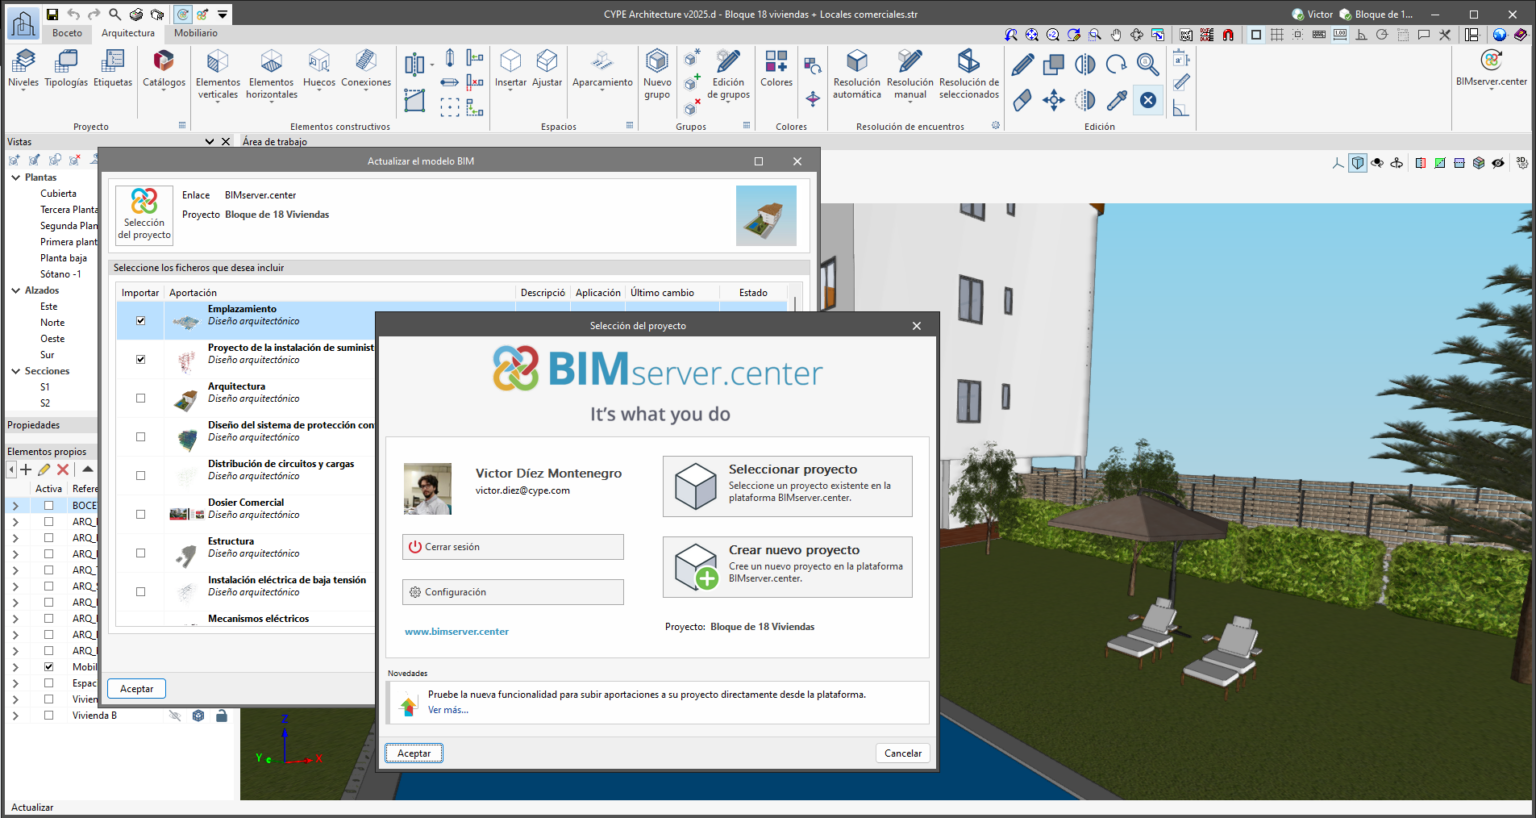The height and width of the screenshot is (818, 1536).
Task: Select Elementos verticales tool
Action: coord(218,74)
